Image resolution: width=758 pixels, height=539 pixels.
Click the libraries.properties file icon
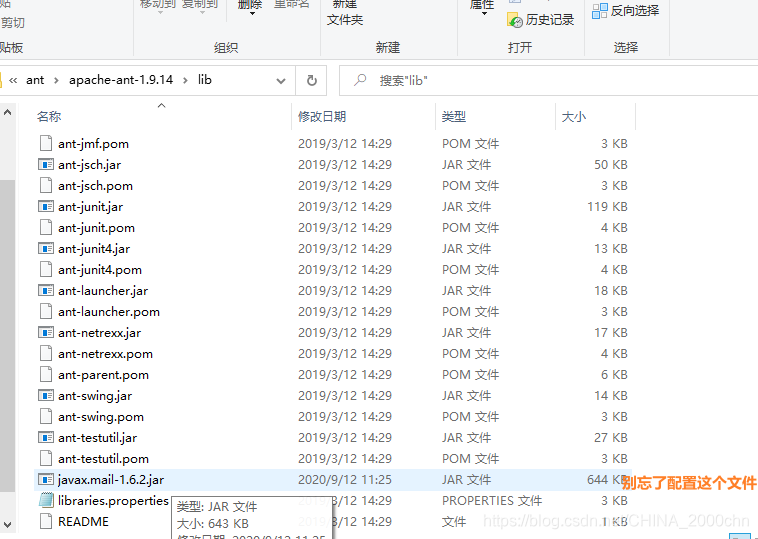[x=46, y=500]
